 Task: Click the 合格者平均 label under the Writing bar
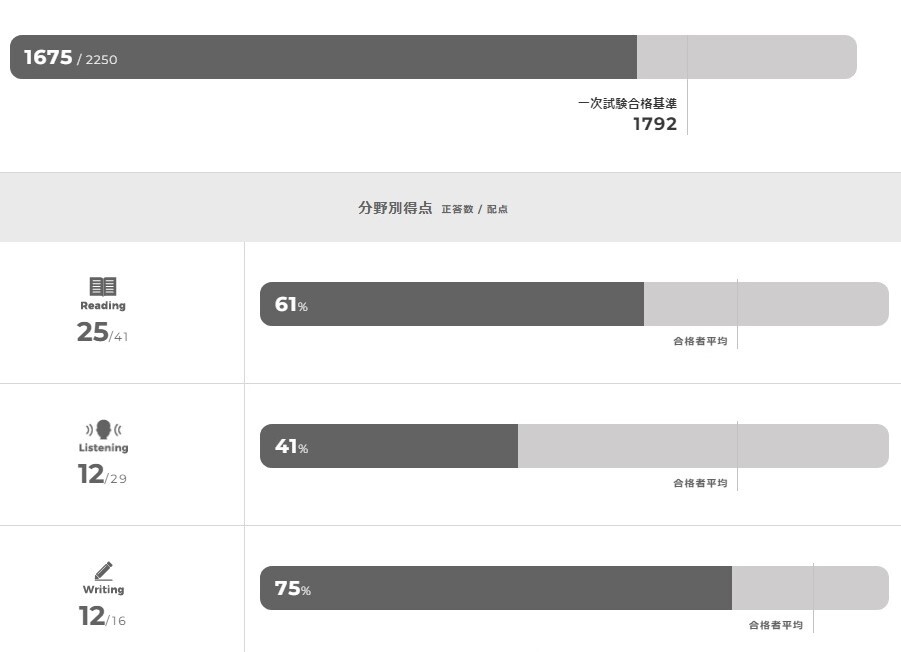[x=776, y=625]
